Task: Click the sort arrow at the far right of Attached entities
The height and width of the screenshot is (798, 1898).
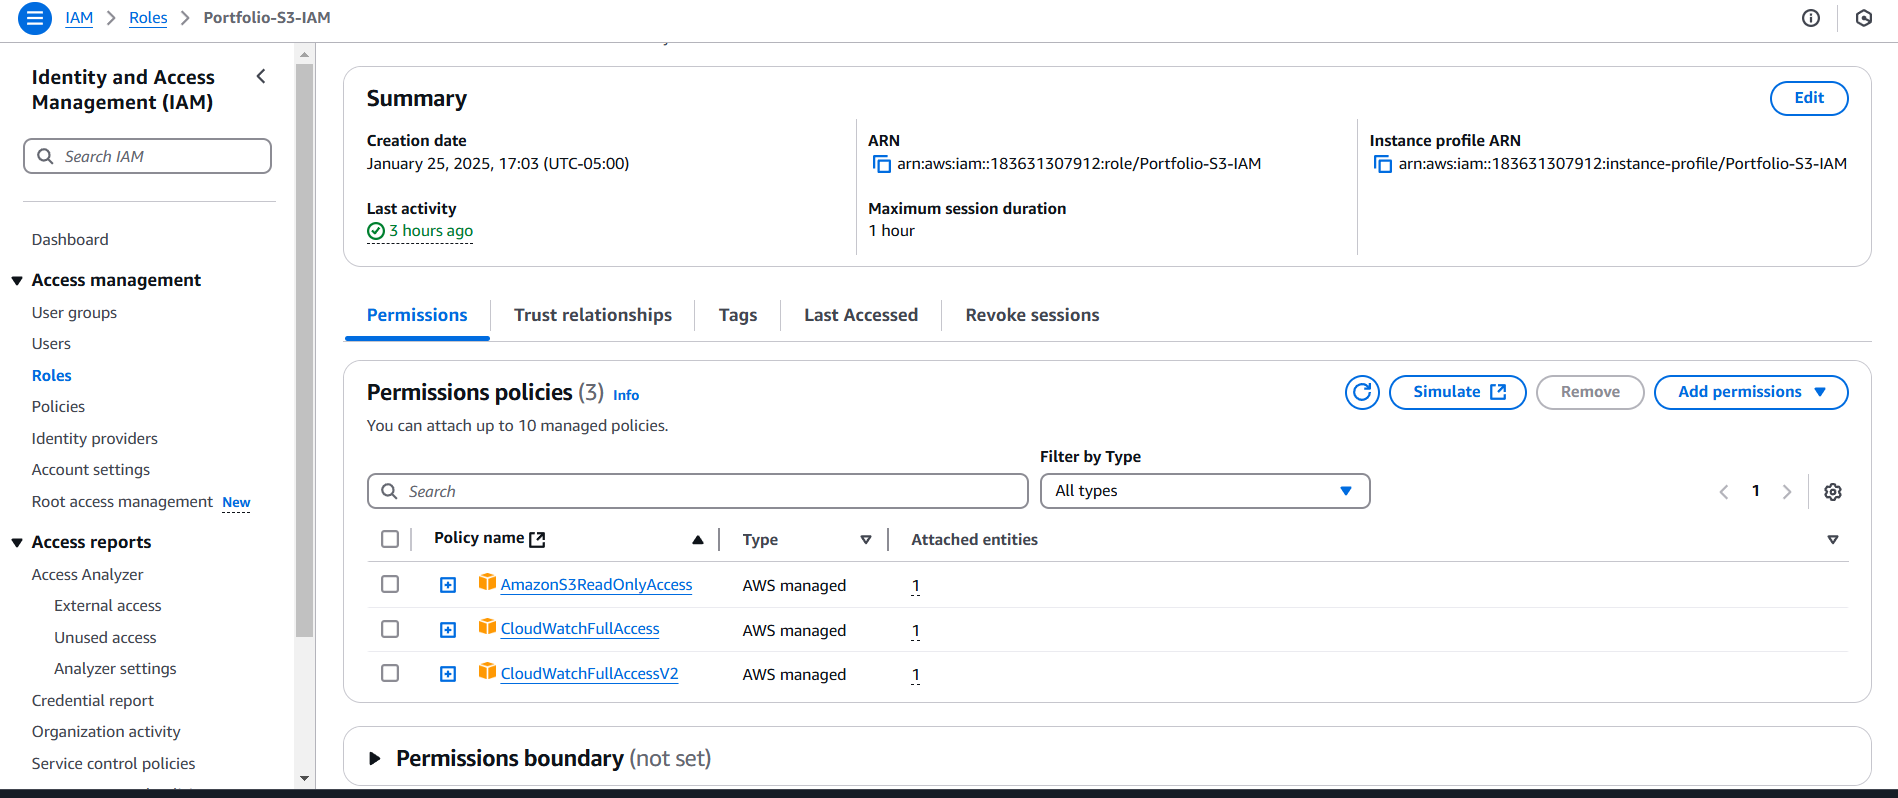Action: click(1833, 540)
